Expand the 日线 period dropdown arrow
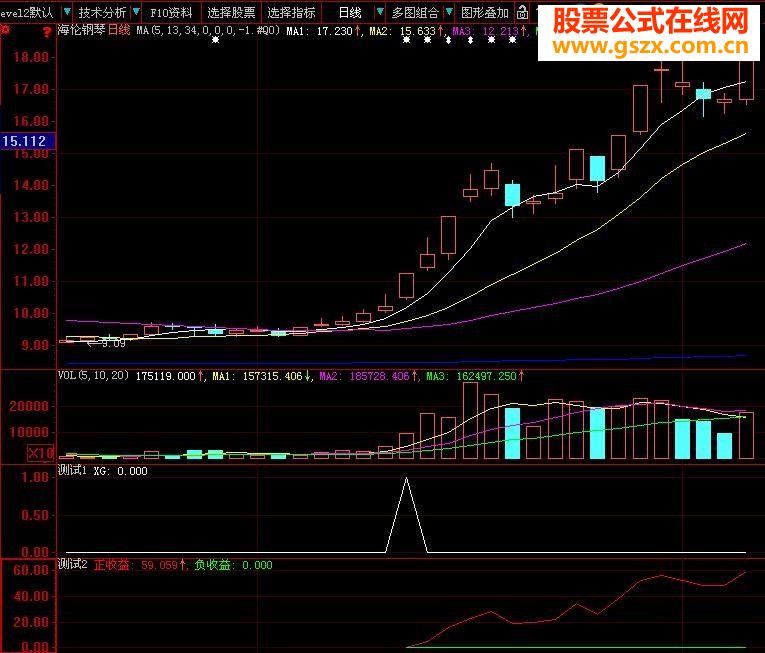The image size is (765, 653). click(379, 12)
